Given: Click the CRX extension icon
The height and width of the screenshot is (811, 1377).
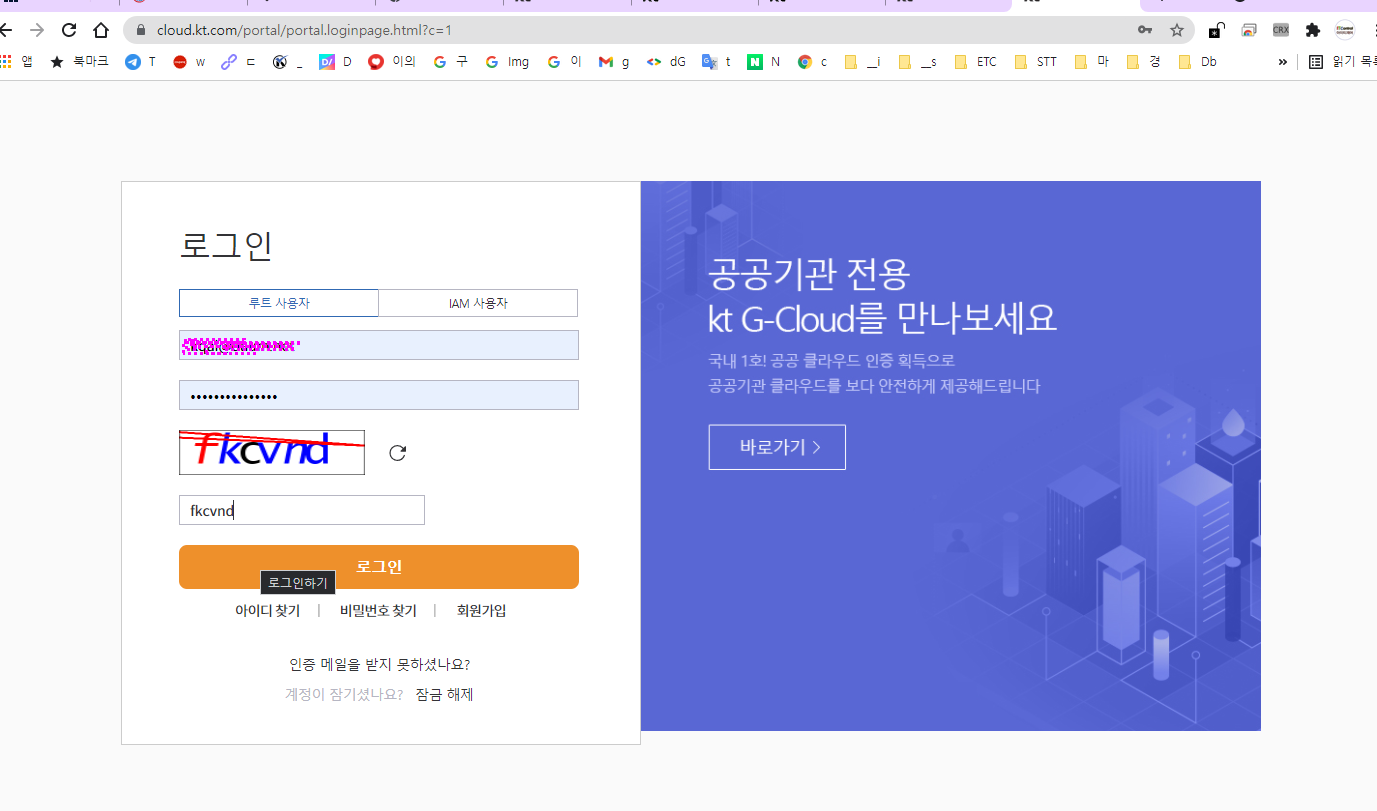Looking at the screenshot, I should pos(1281,30).
